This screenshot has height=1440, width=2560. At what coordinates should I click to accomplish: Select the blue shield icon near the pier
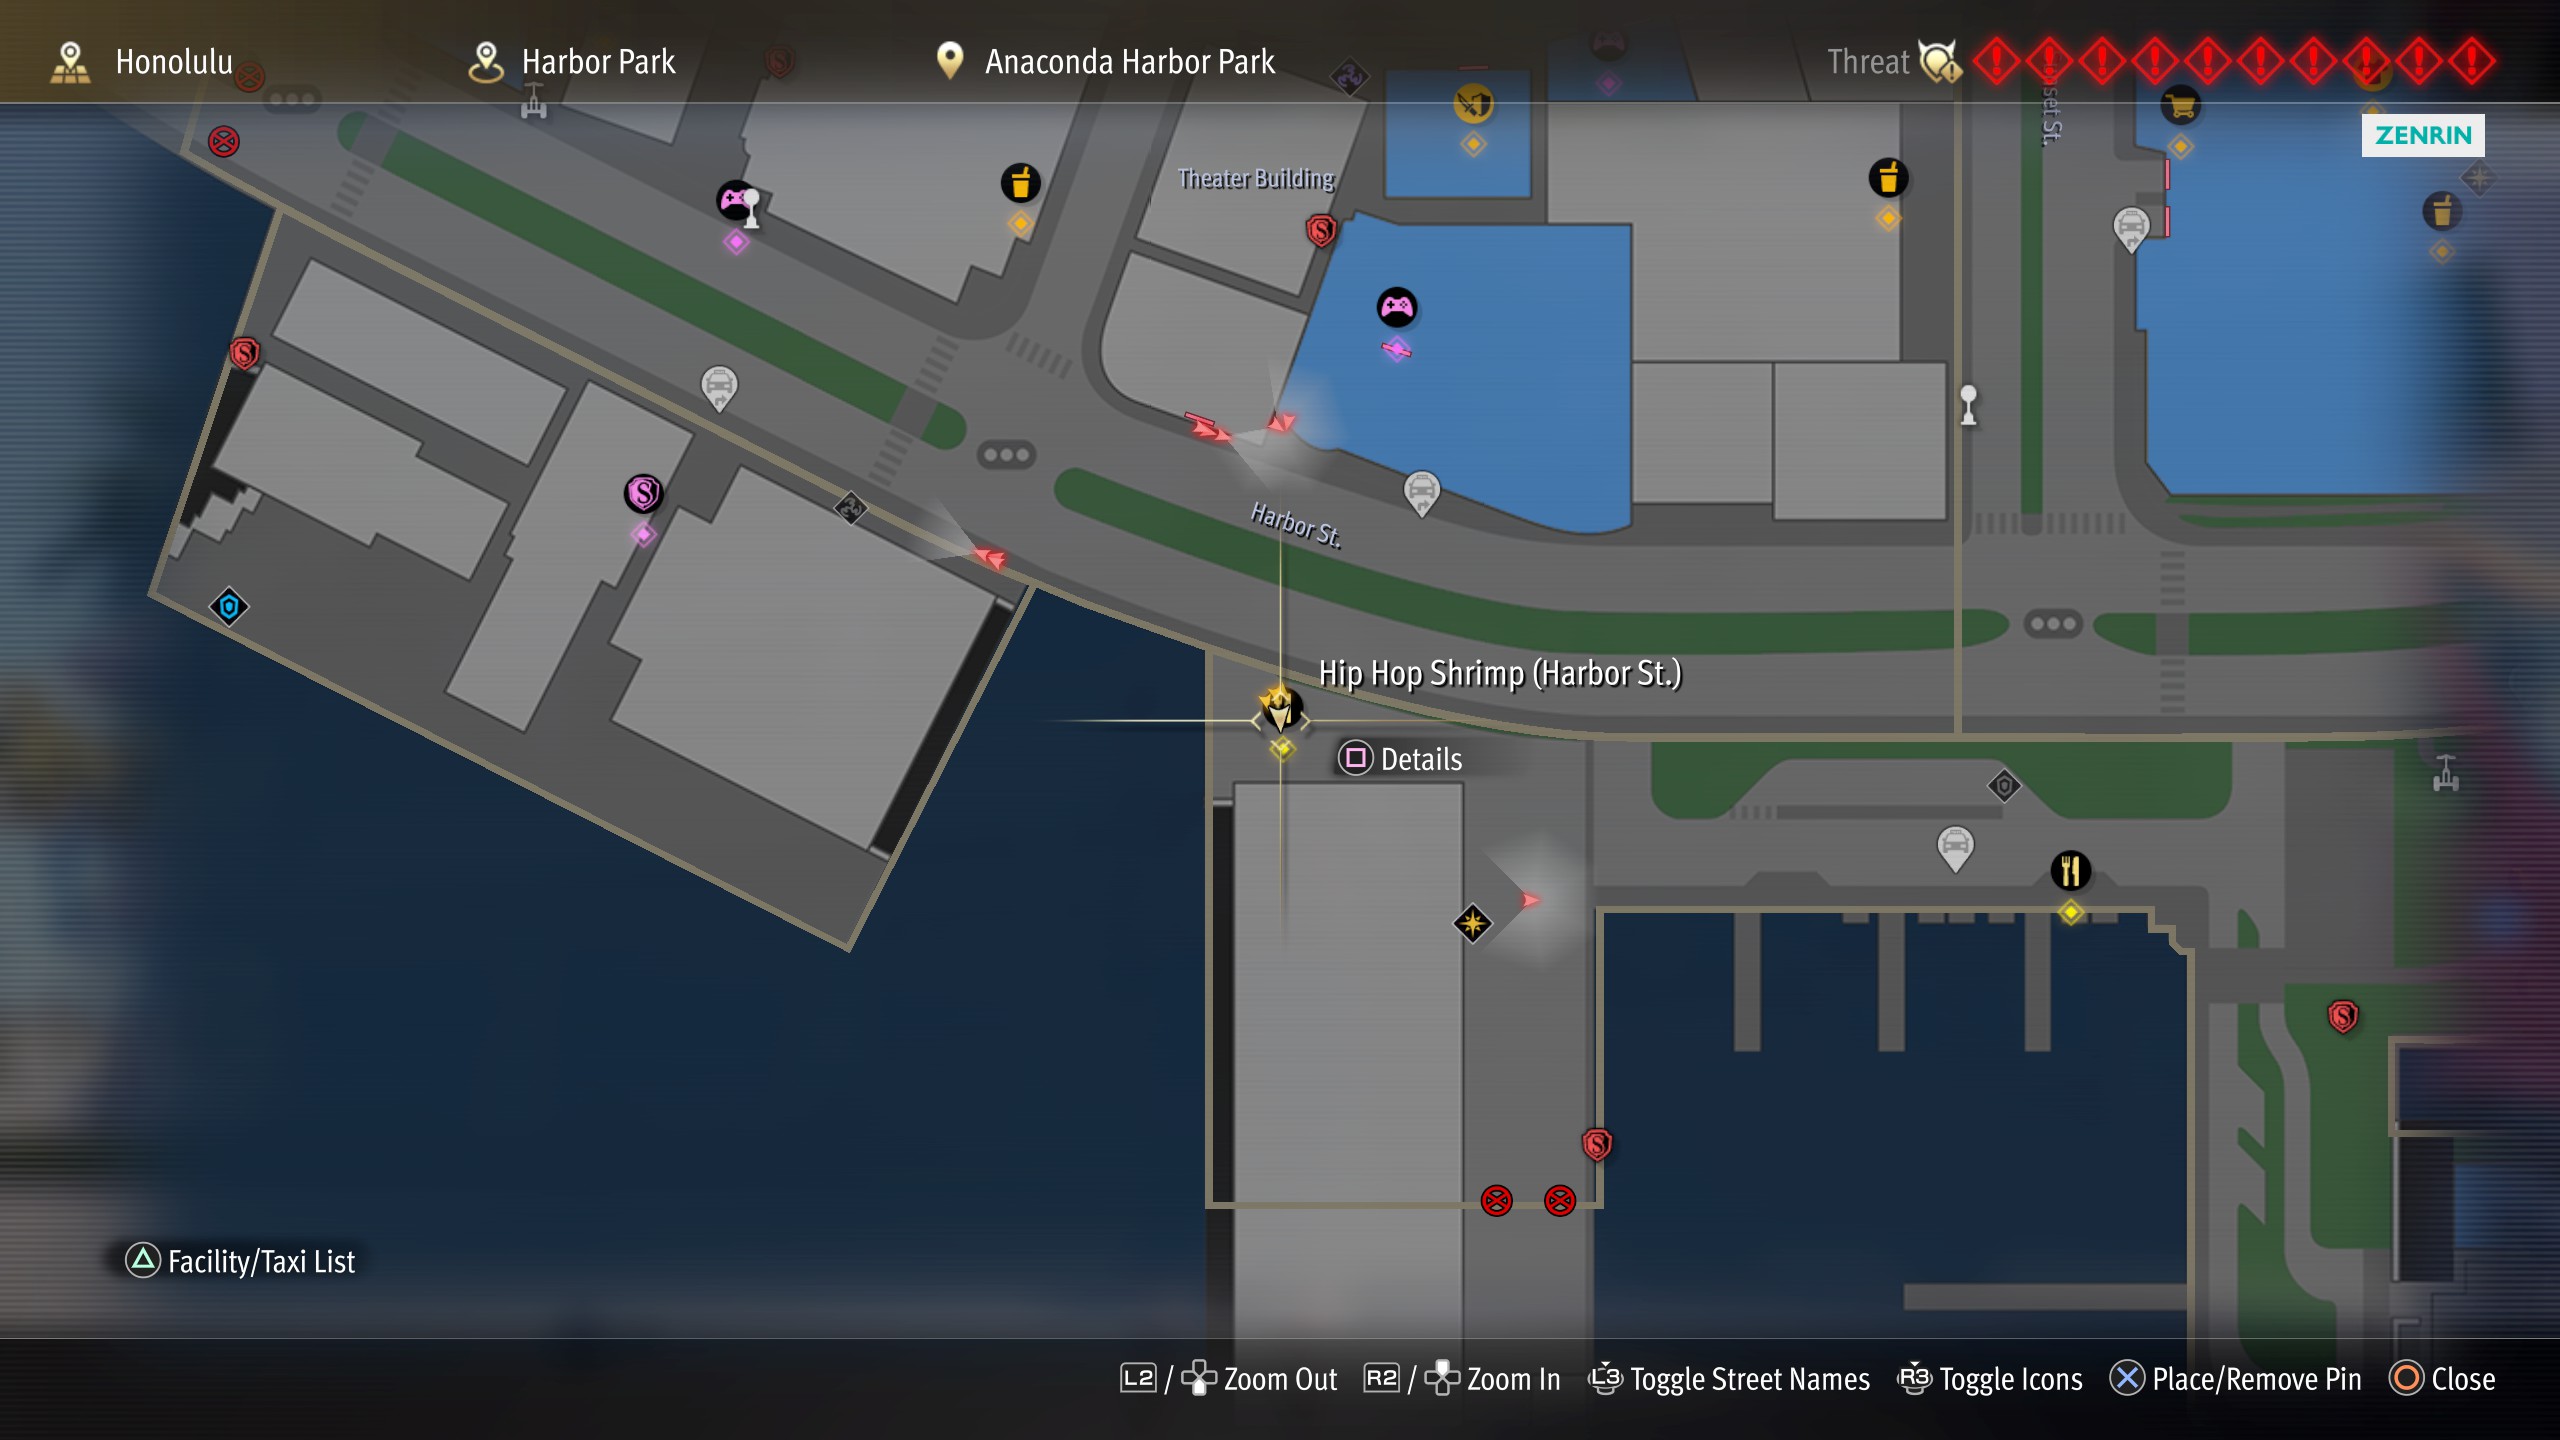(x=229, y=606)
